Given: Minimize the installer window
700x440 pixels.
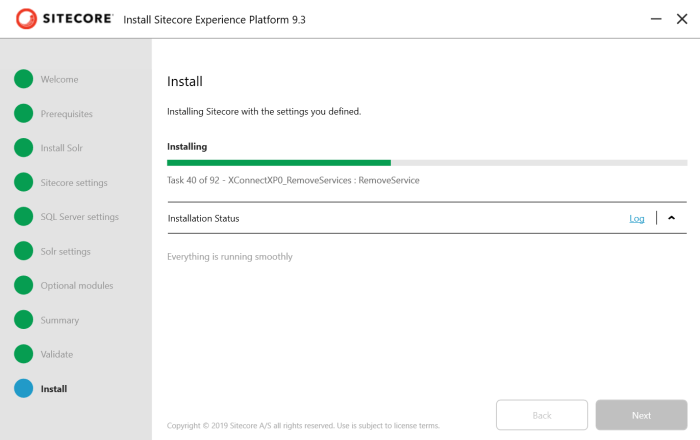Looking at the screenshot, I should click(x=656, y=19).
